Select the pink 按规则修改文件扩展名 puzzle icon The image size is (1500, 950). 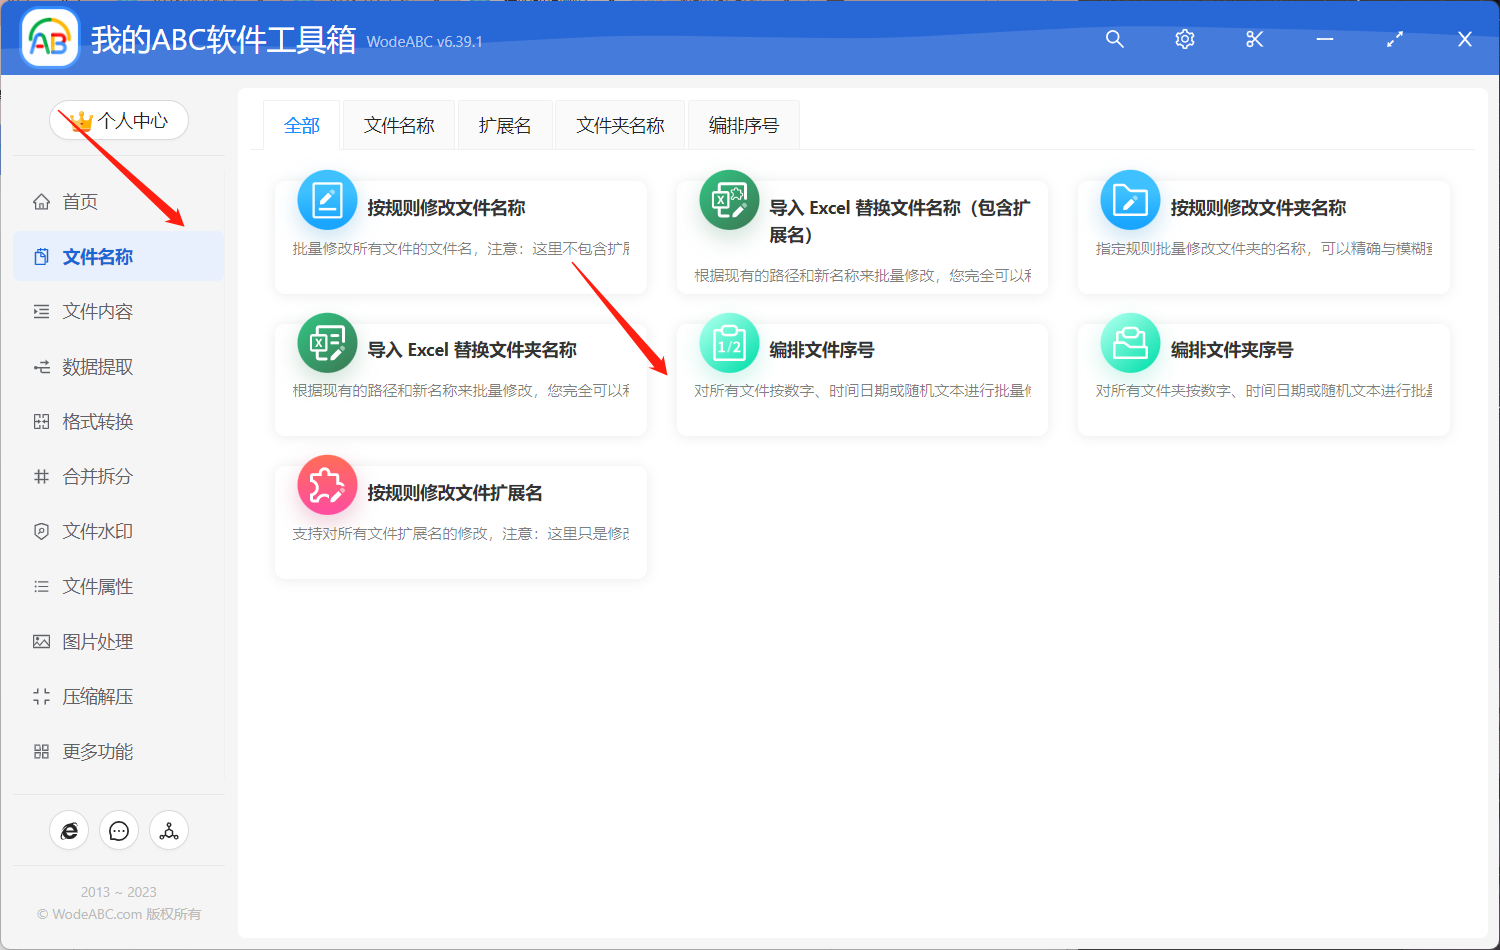327,484
